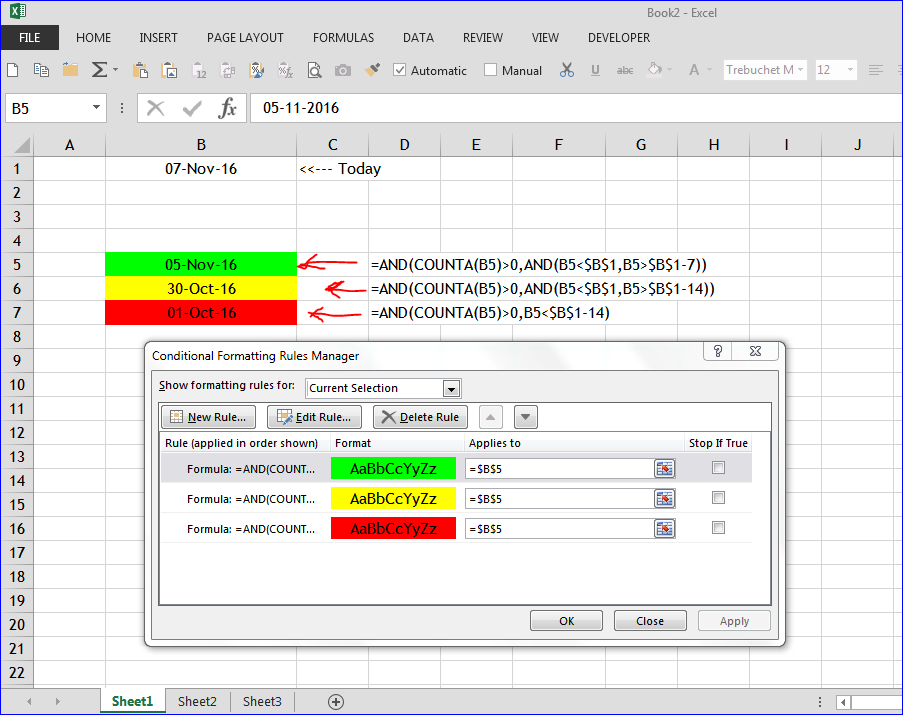Screen dimensions: 903x715
Task: Select cell B1 with 07-Nov-16
Action: (201, 169)
